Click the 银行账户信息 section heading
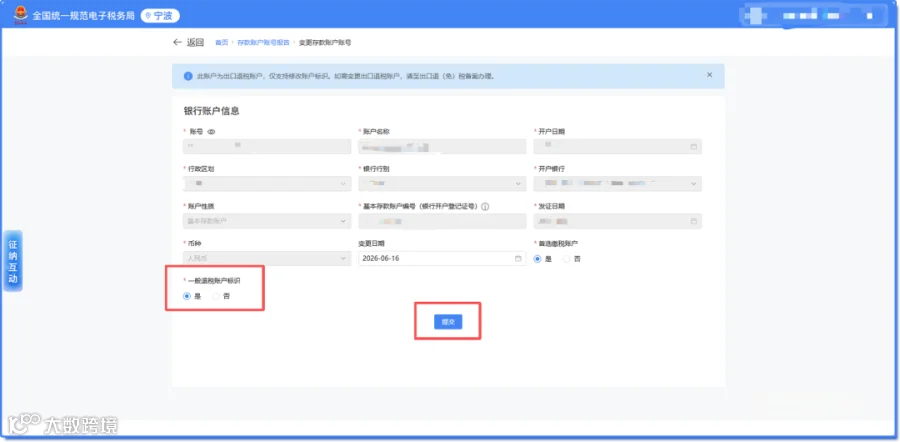The image size is (900, 442). [211, 111]
